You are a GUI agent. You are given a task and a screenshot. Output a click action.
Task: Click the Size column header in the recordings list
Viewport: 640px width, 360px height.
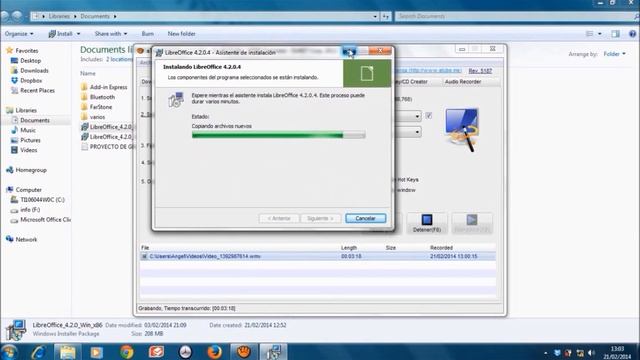point(391,248)
